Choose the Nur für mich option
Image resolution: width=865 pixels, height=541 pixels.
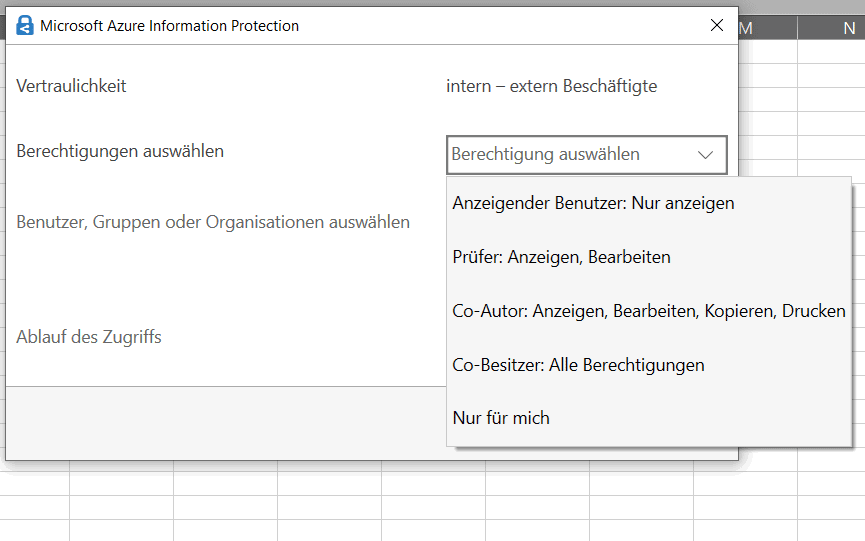pyautogui.click(x=649, y=418)
